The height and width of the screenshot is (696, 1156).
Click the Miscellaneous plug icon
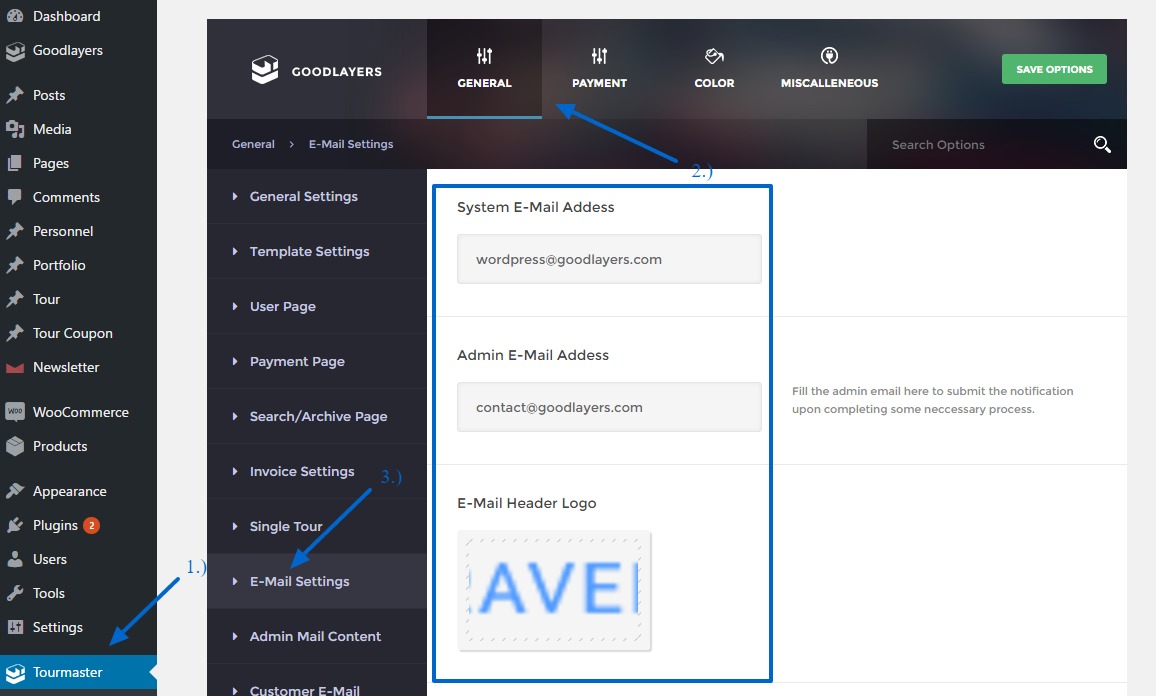(x=829, y=56)
